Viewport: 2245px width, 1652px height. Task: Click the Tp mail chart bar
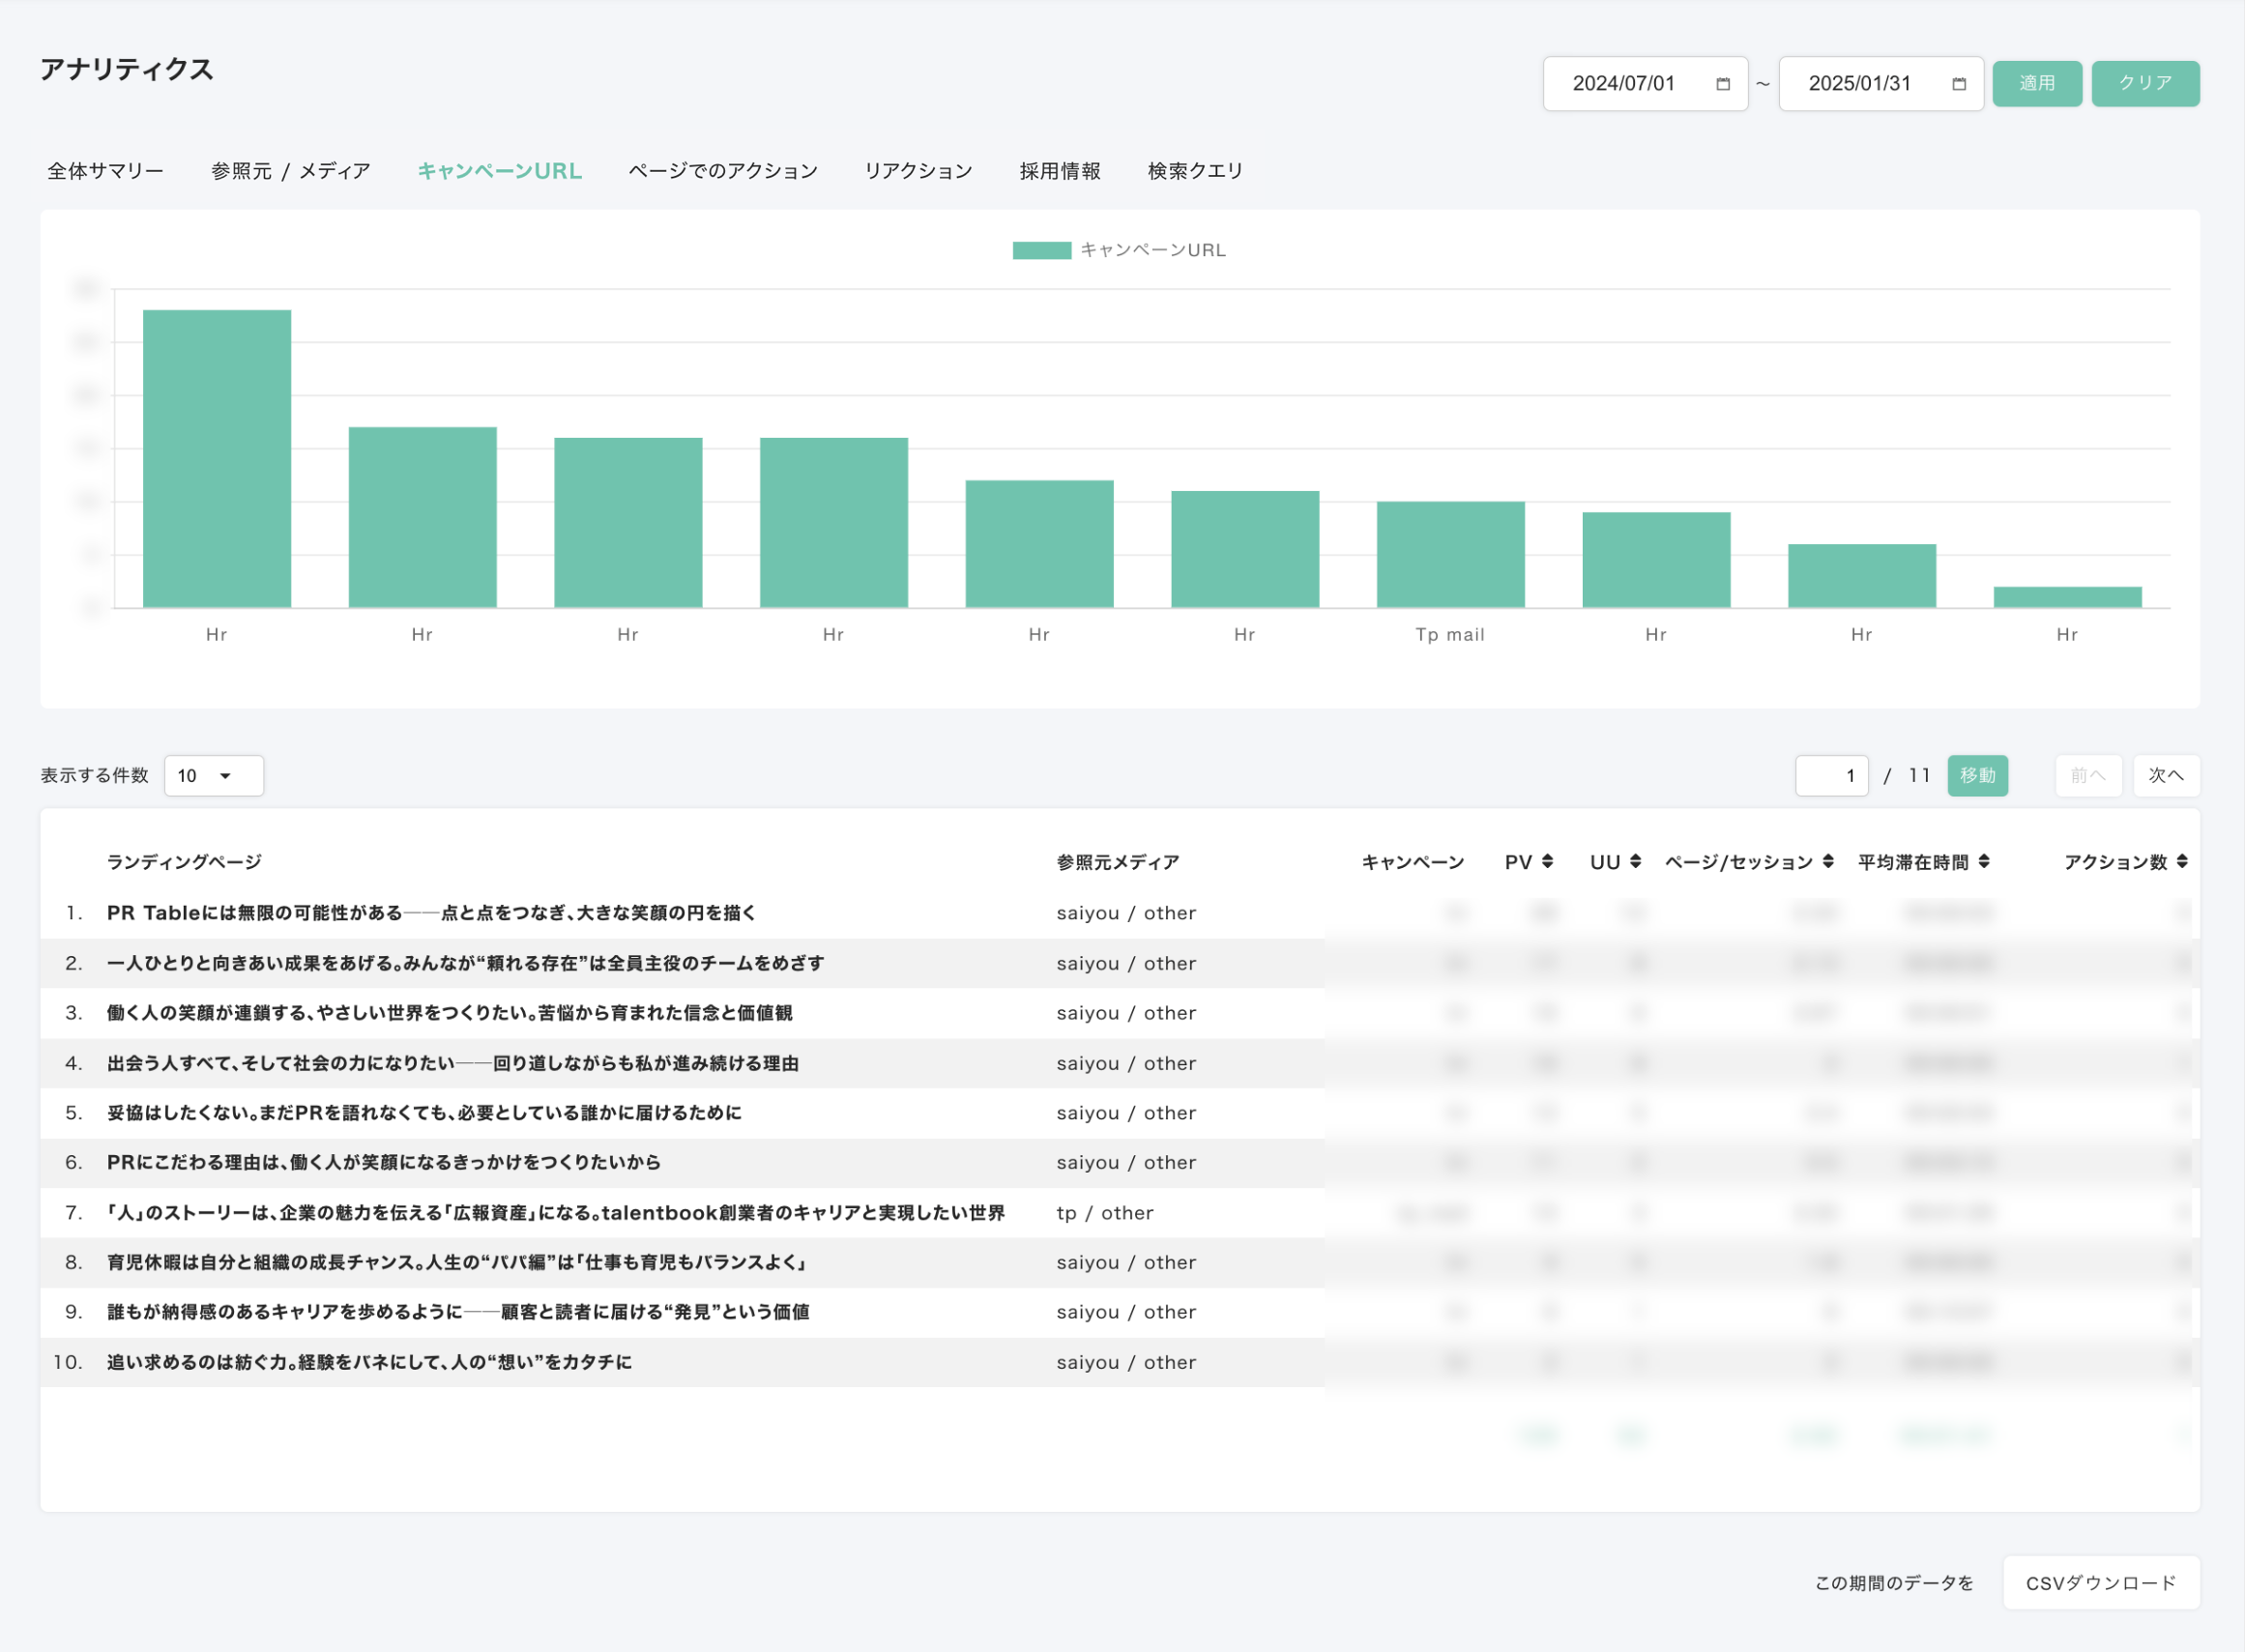[x=1450, y=554]
